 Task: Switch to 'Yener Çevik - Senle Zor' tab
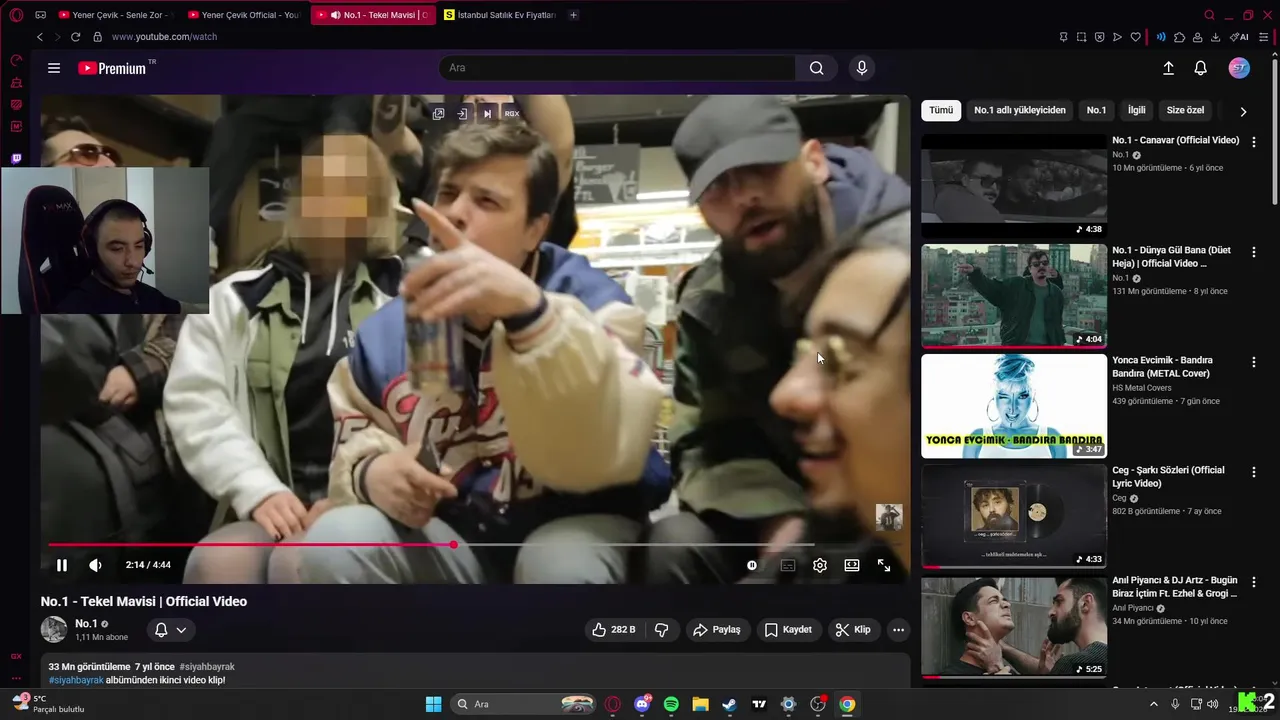tap(116, 15)
